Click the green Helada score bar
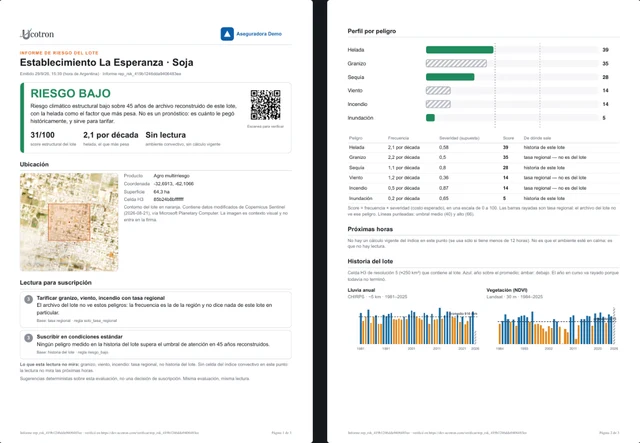The image size is (640, 443). [460, 50]
